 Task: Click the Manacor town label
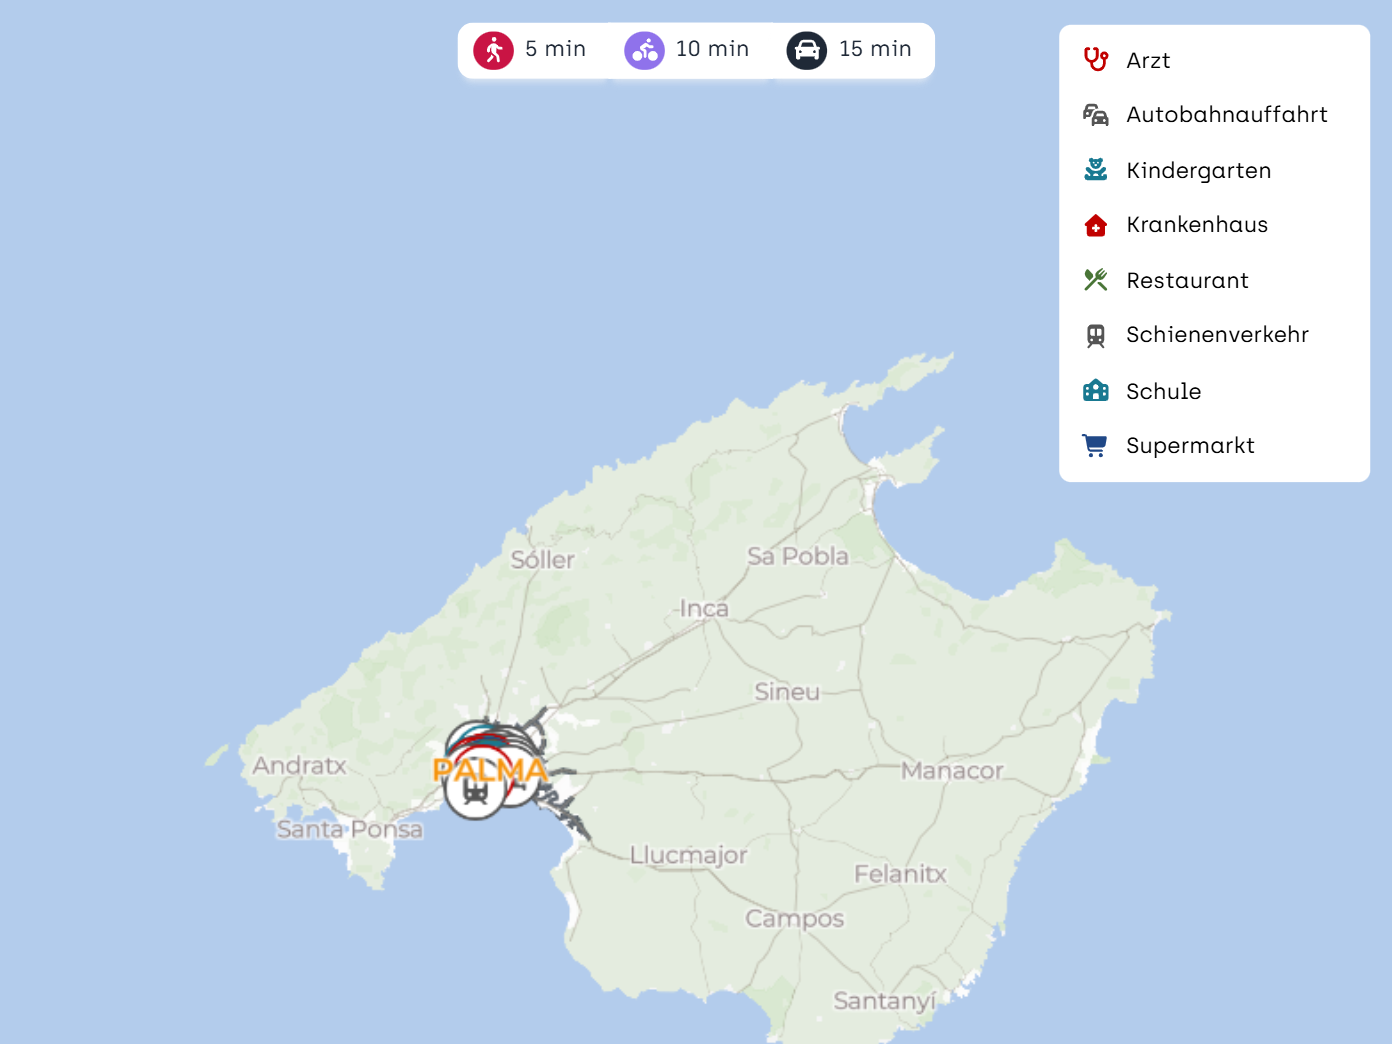click(x=952, y=771)
